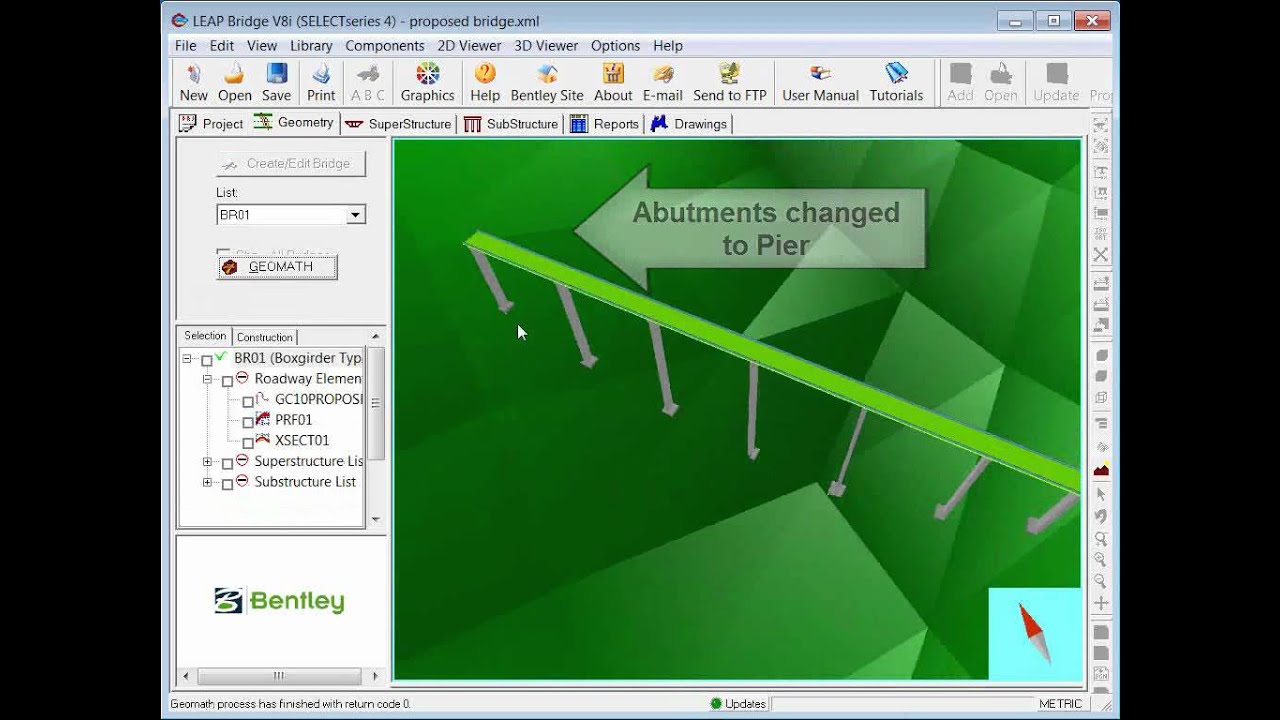Click the 'Geomath process has finished' status text

[290, 704]
